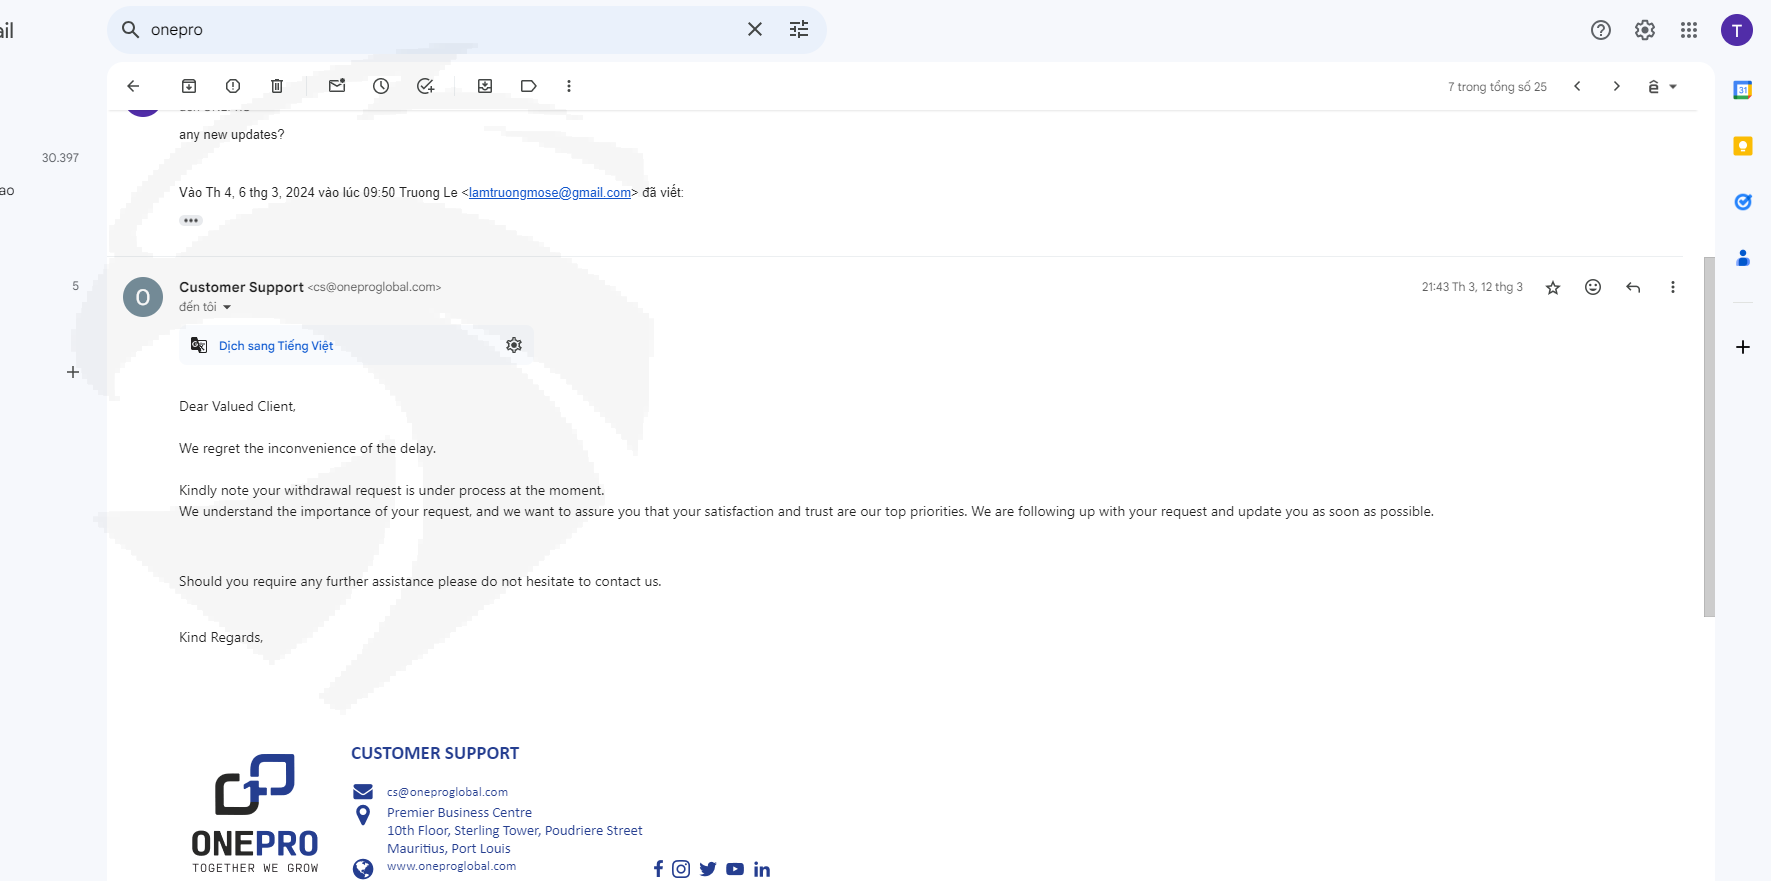Archive this email conversation

pos(189,86)
